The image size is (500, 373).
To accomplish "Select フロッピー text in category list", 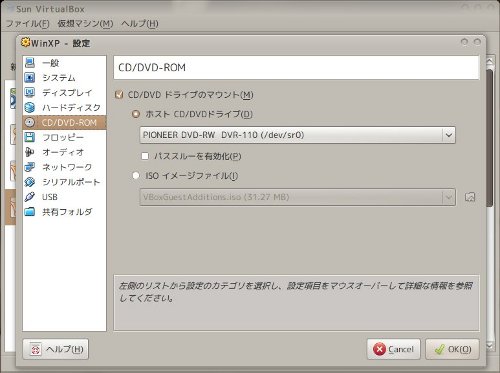I will coord(63,137).
